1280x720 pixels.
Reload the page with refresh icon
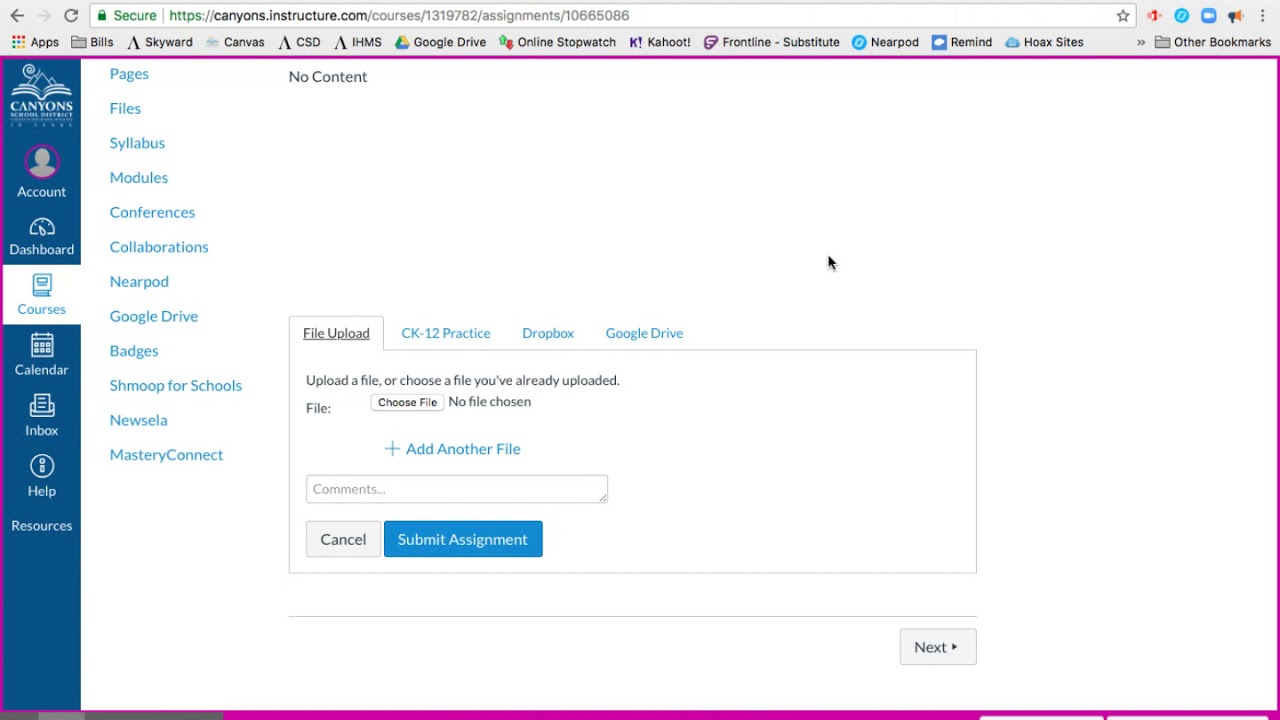71,16
